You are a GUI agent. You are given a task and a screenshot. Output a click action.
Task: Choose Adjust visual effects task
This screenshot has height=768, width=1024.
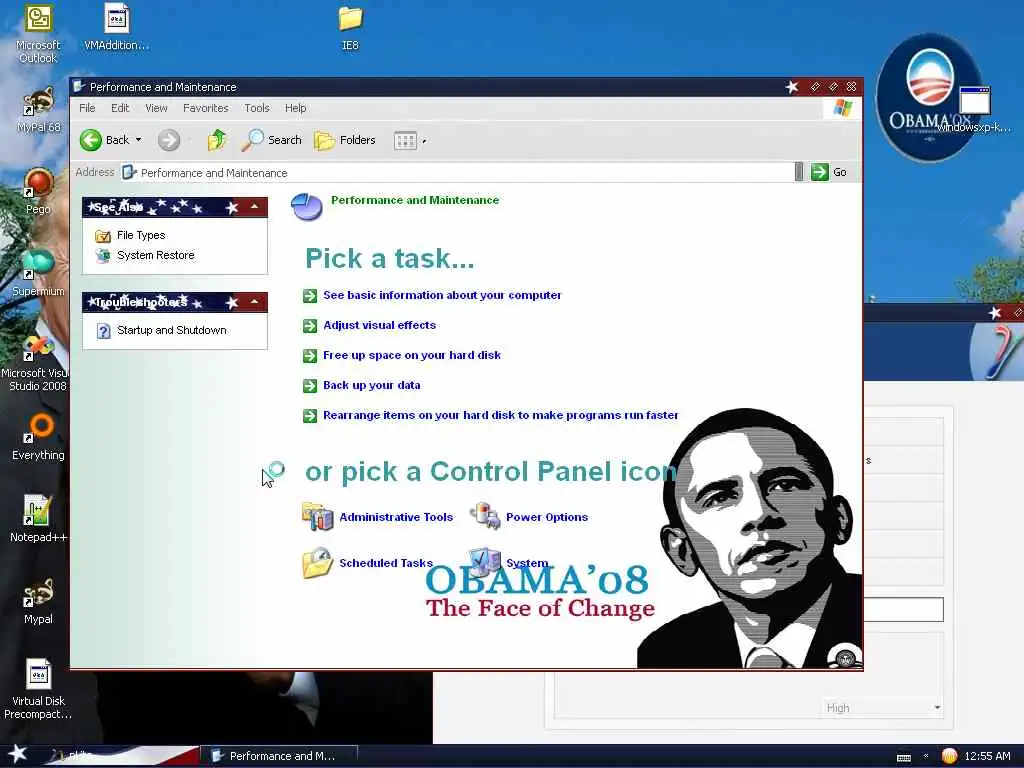point(379,325)
